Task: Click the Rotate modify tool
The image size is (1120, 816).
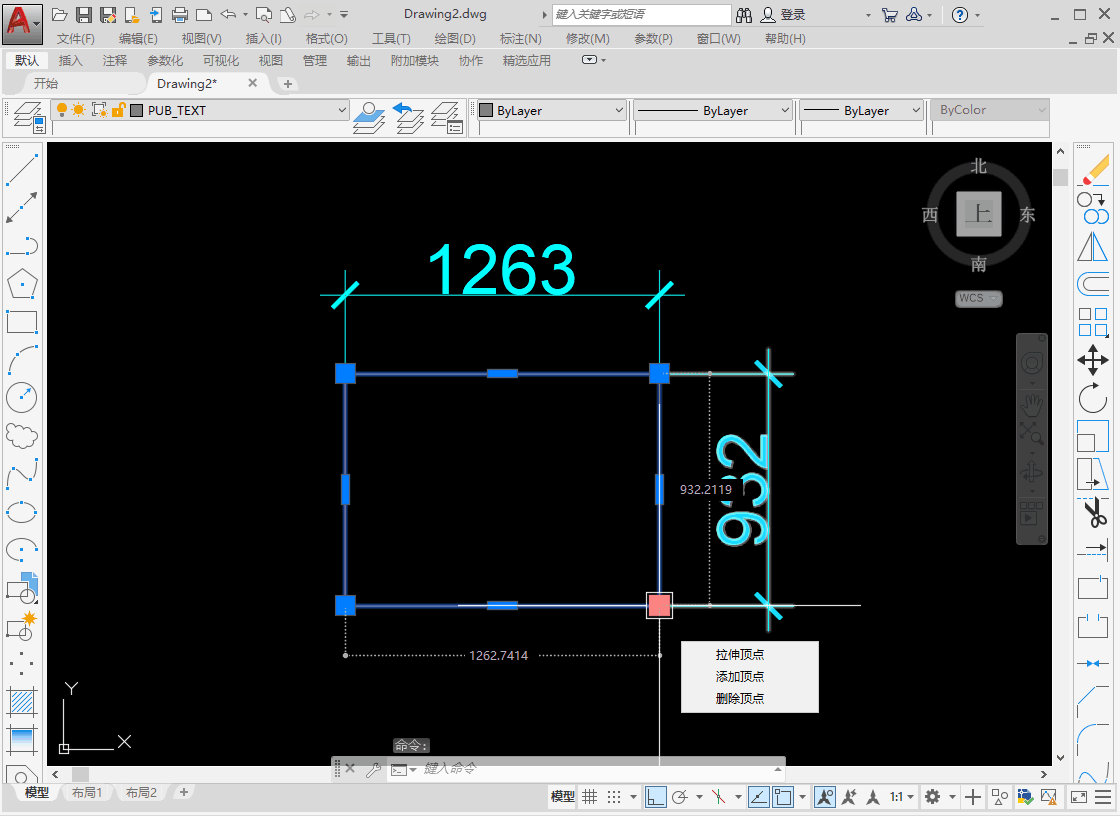Action: coord(1093,398)
